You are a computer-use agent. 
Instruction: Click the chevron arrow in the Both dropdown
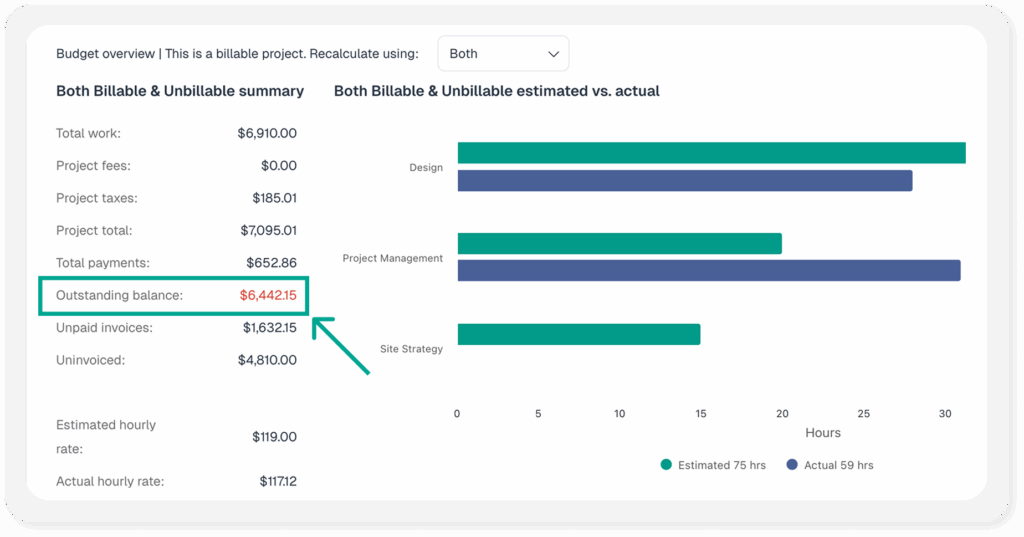(x=553, y=54)
